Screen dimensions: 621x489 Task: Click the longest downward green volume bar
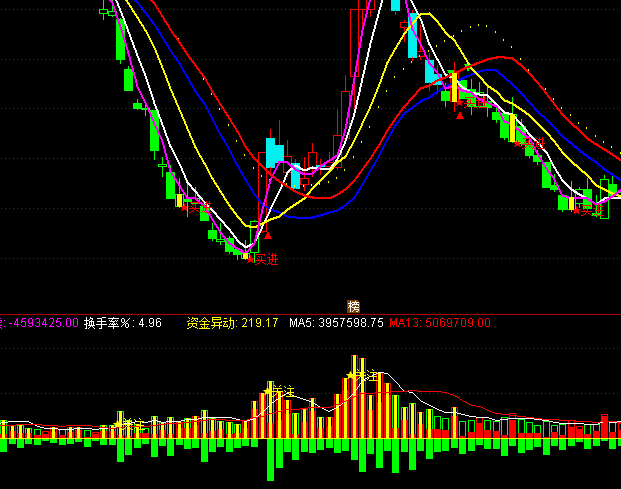point(270,459)
